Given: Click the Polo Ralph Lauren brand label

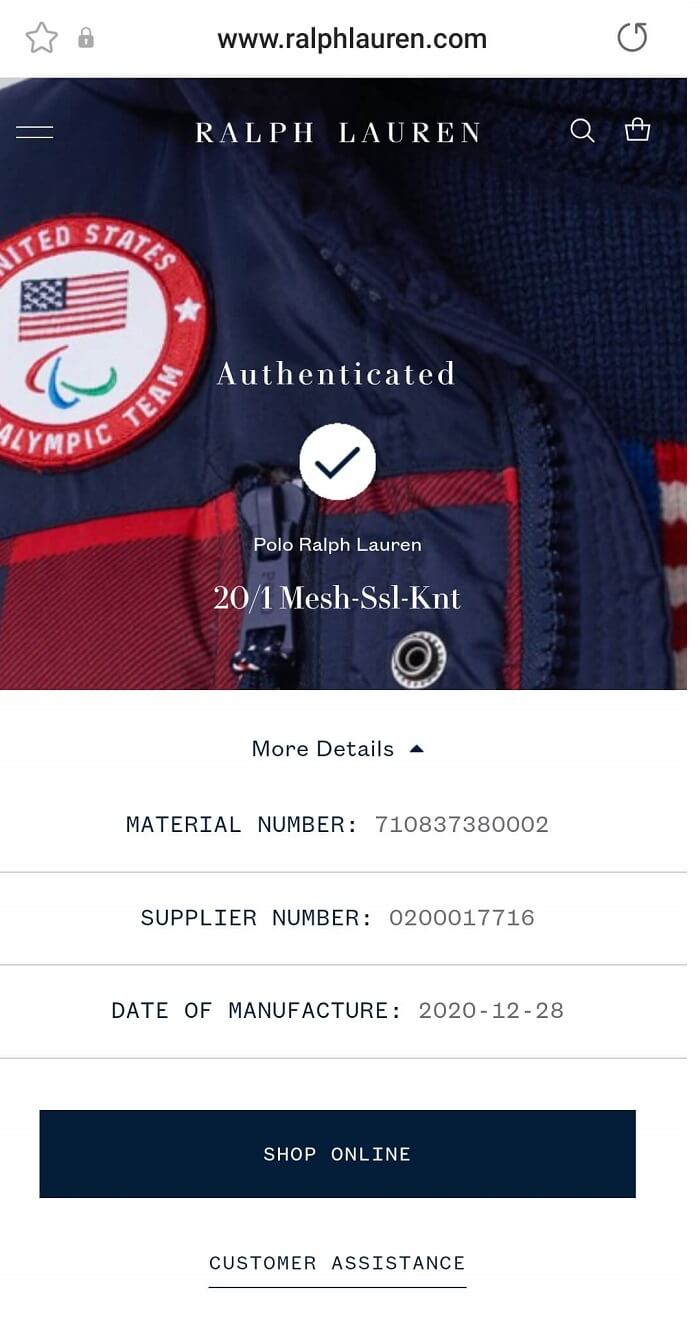Looking at the screenshot, I should coord(337,545).
